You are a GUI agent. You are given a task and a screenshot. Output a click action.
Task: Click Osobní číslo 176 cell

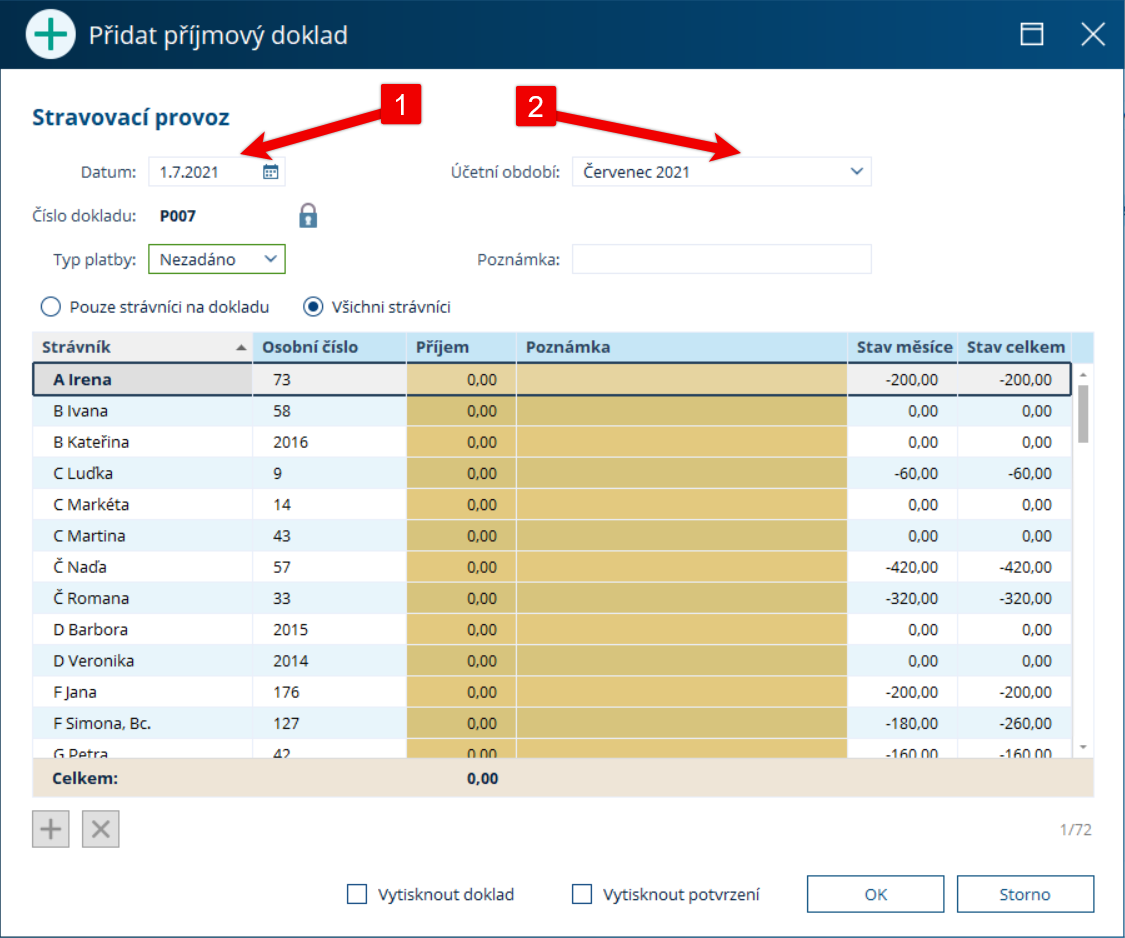tap(329, 692)
